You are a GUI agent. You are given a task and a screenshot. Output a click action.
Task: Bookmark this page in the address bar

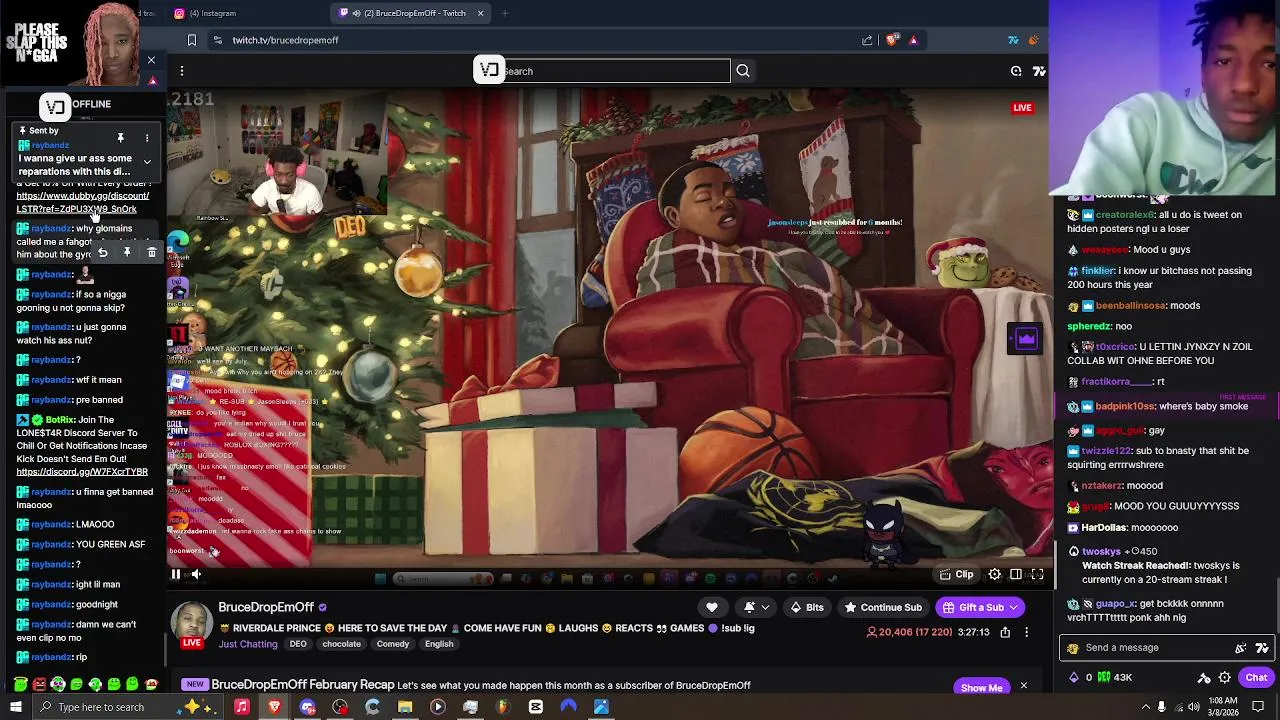point(192,40)
